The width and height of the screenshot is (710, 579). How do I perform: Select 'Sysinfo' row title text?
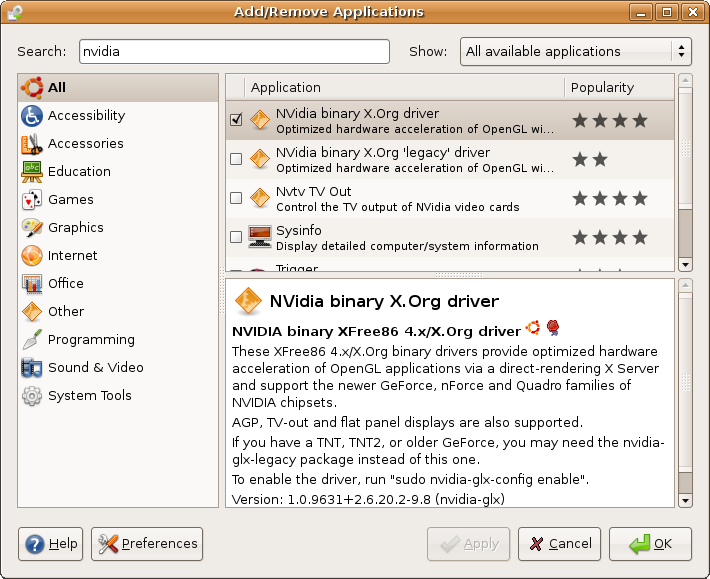[298, 230]
